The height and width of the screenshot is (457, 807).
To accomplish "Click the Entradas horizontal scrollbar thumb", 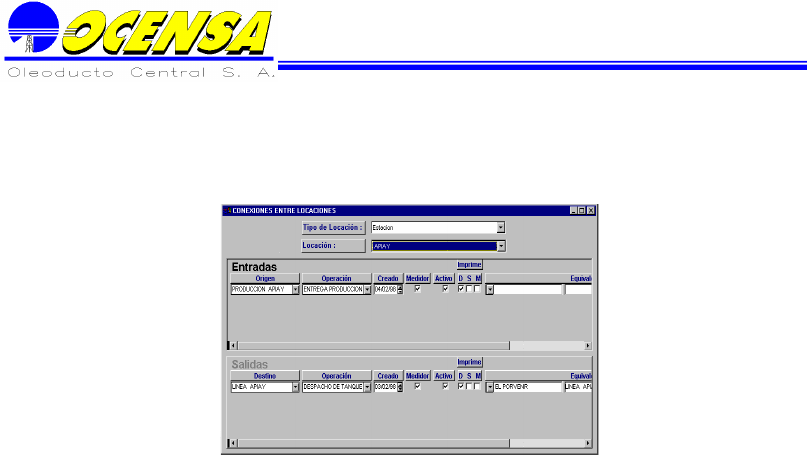I will pyautogui.click(x=373, y=346).
